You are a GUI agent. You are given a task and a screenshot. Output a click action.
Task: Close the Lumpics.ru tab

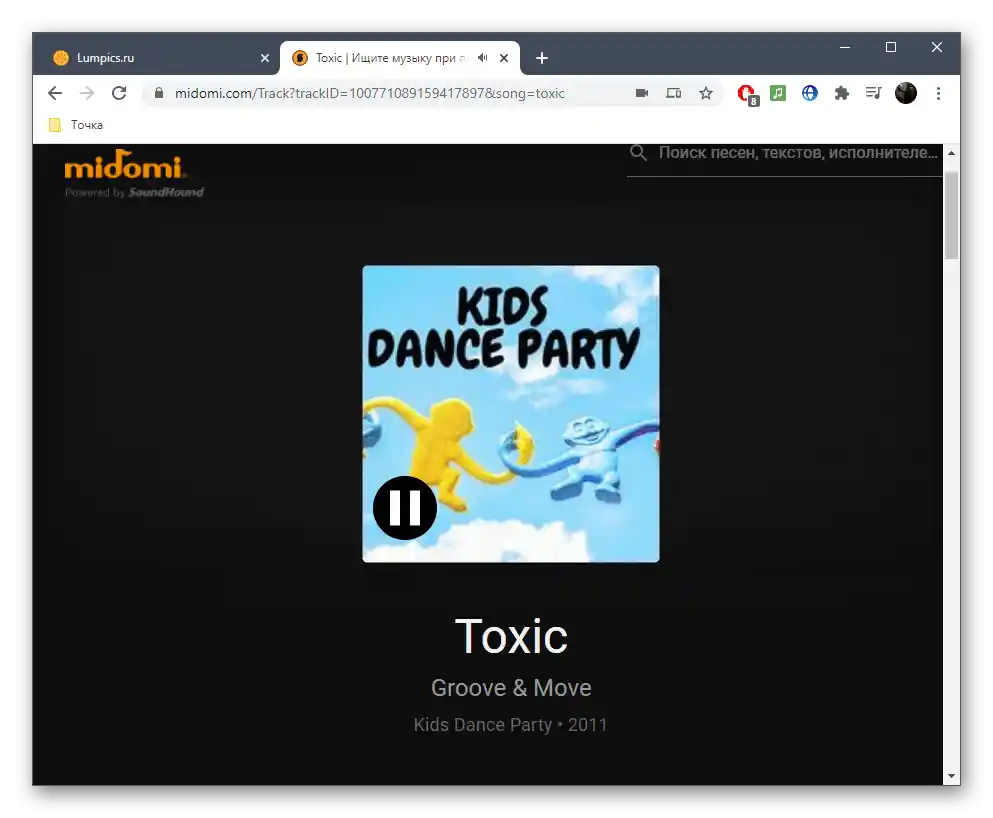[265, 58]
